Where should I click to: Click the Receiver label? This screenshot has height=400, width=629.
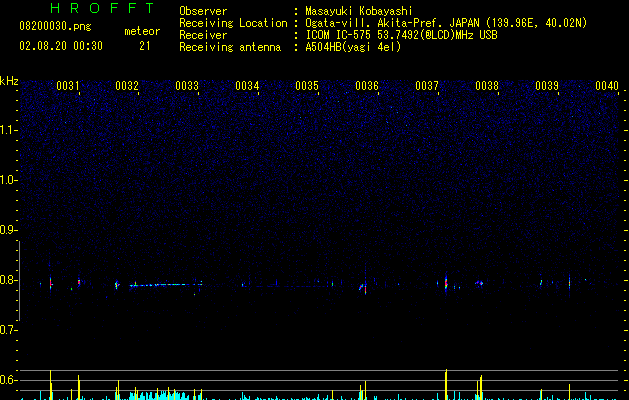pyautogui.click(x=203, y=35)
